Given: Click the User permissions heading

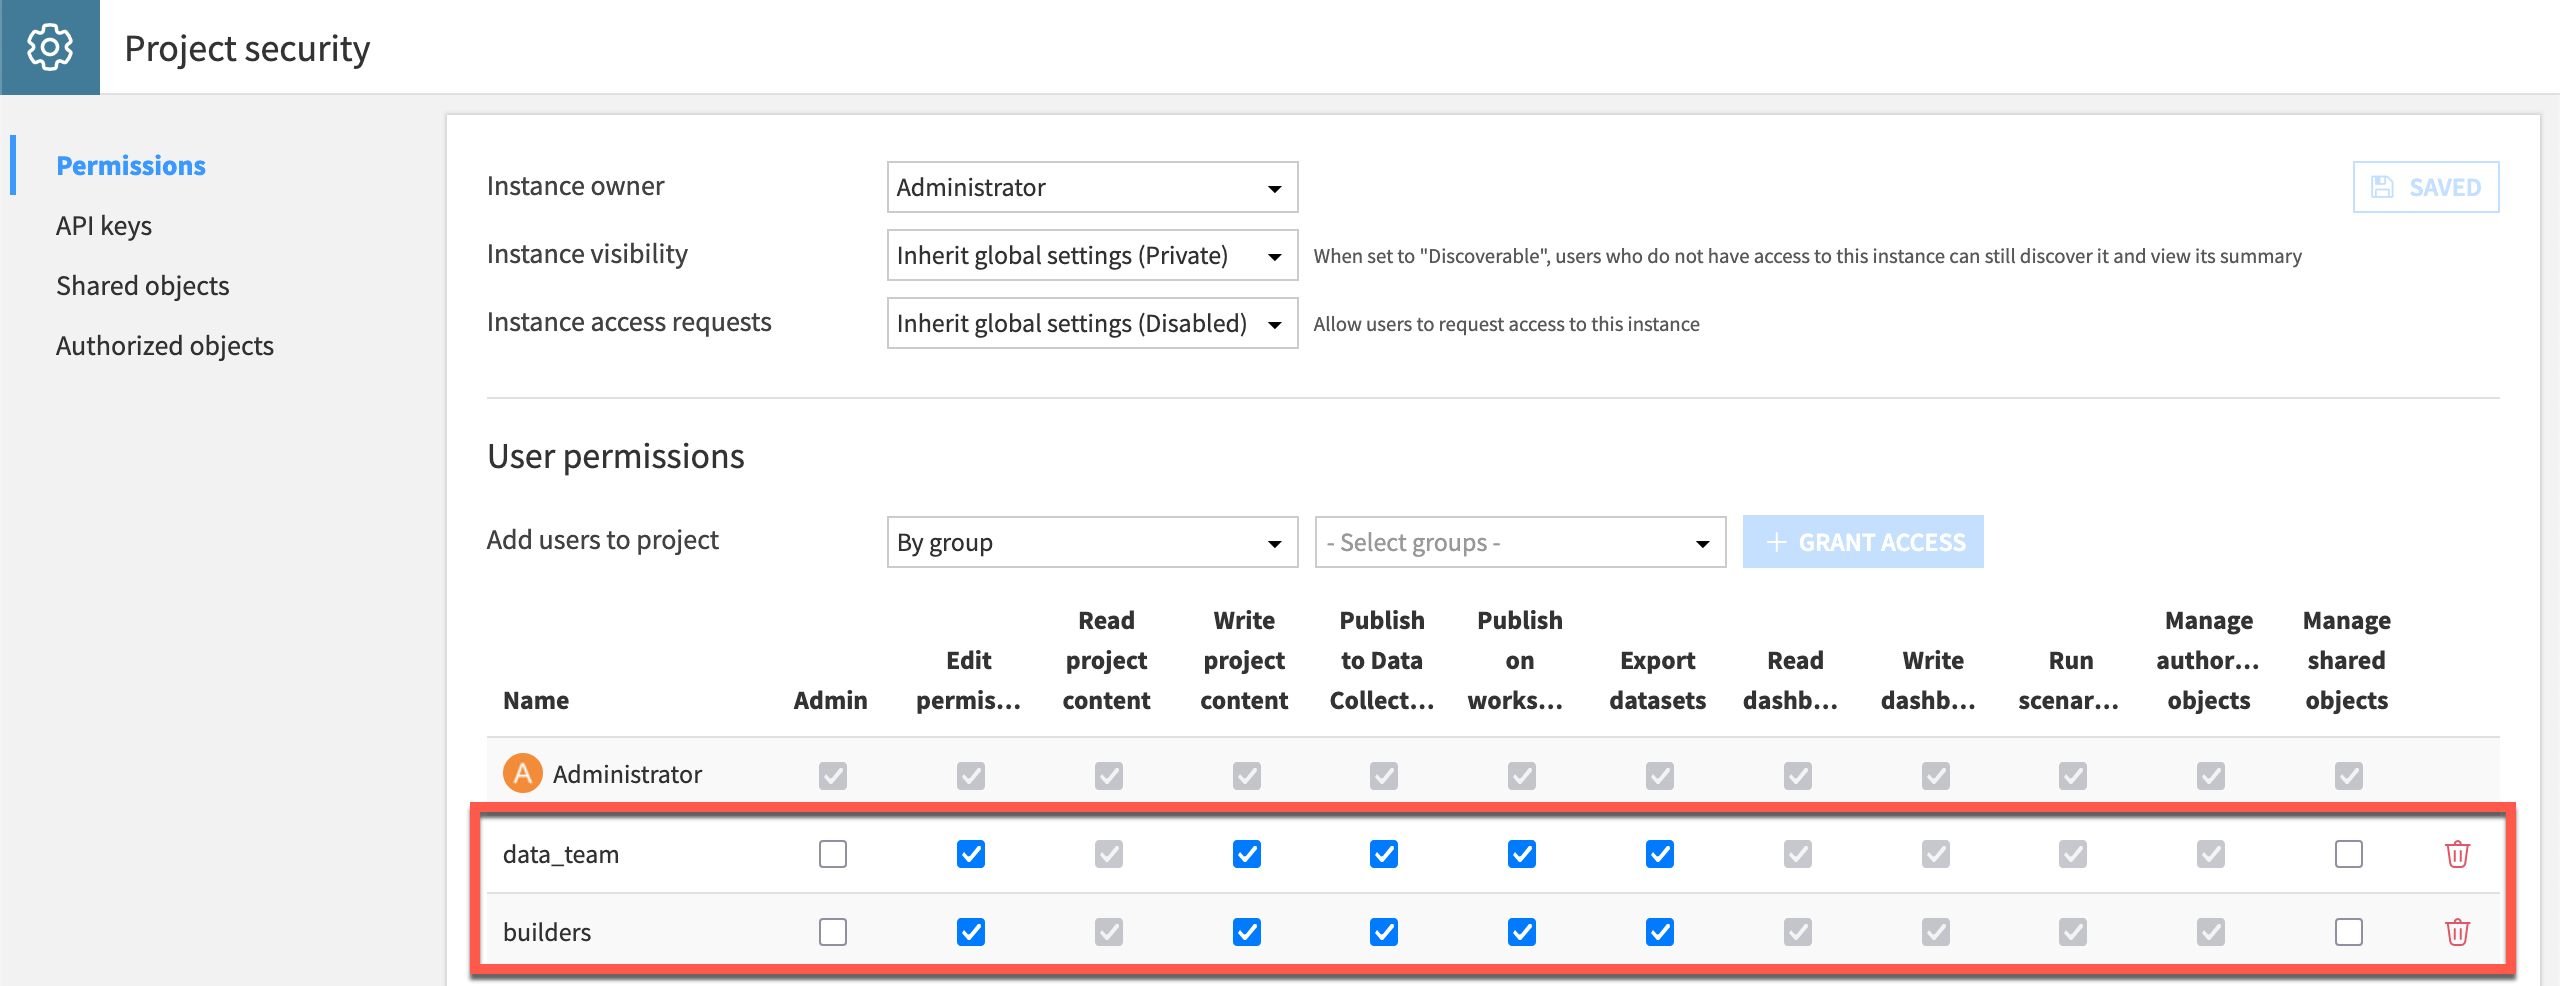Looking at the screenshot, I should (616, 456).
